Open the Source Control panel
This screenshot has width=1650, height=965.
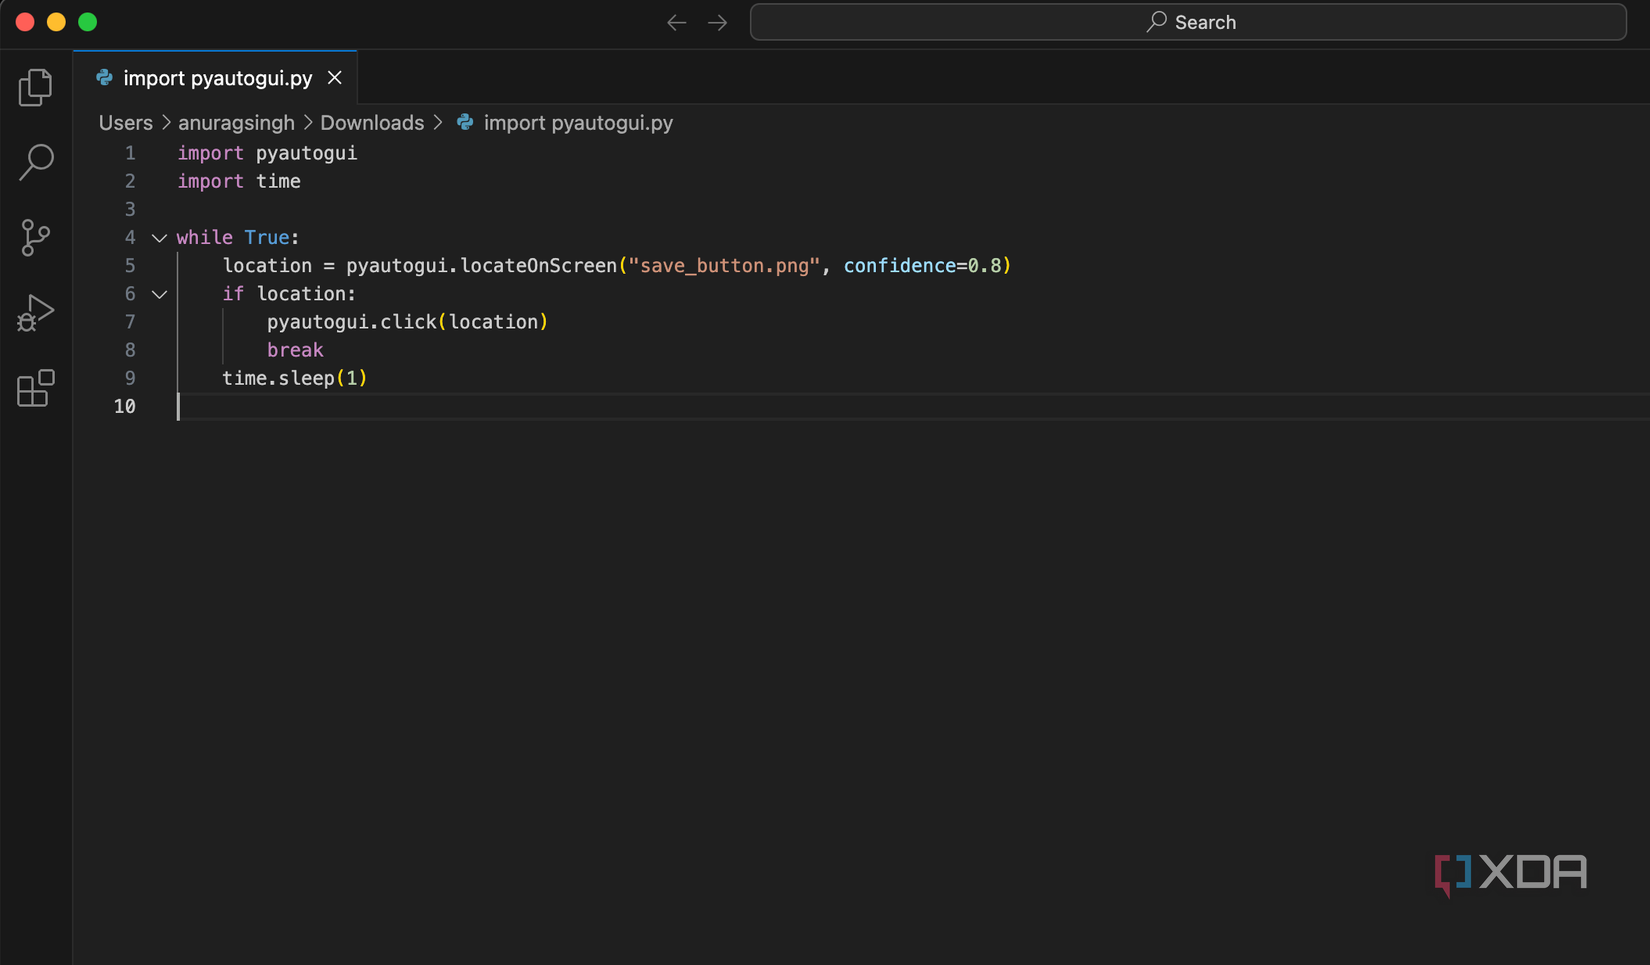[35, 238]
